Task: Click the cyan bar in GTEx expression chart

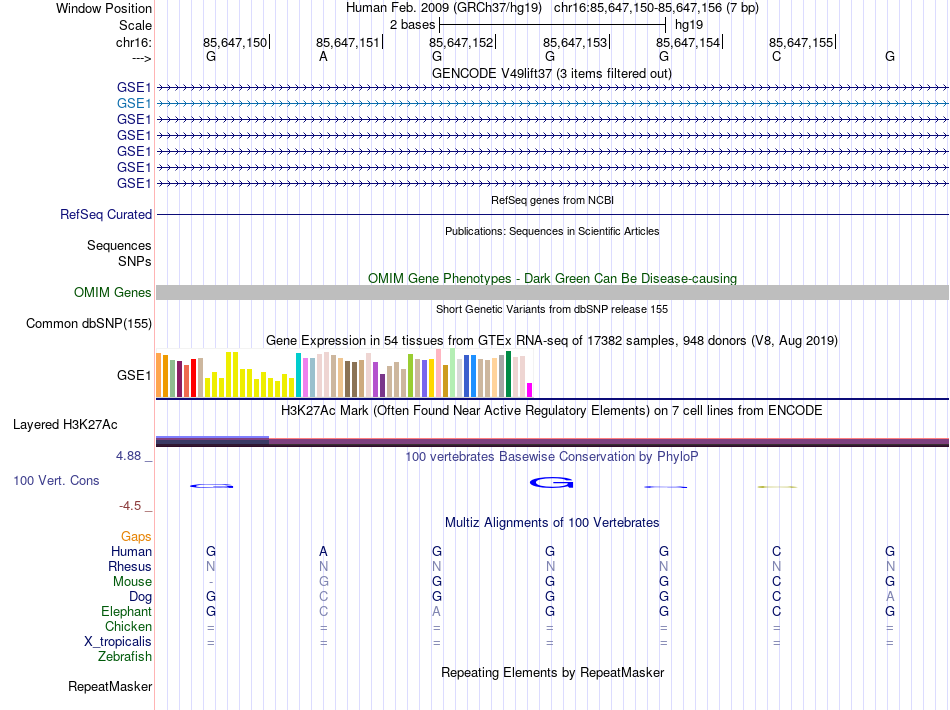Action: (298, 375)
